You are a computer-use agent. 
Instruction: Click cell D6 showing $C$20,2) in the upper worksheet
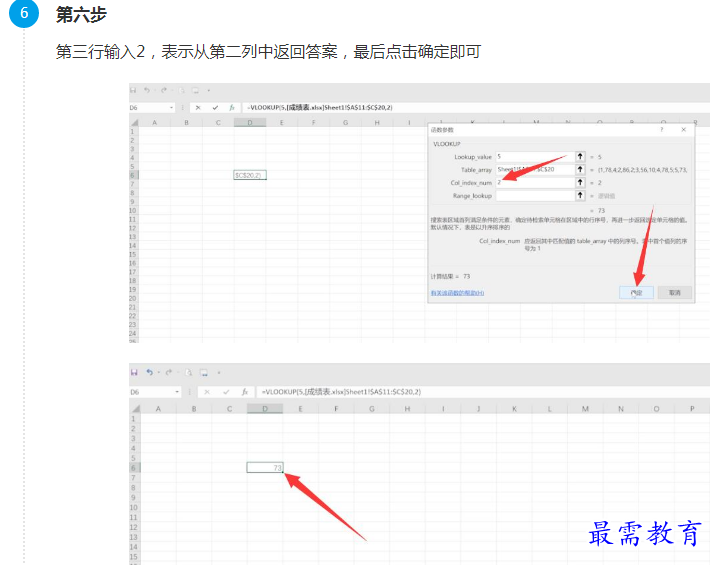pyautogui.click(x=250, y=175)
